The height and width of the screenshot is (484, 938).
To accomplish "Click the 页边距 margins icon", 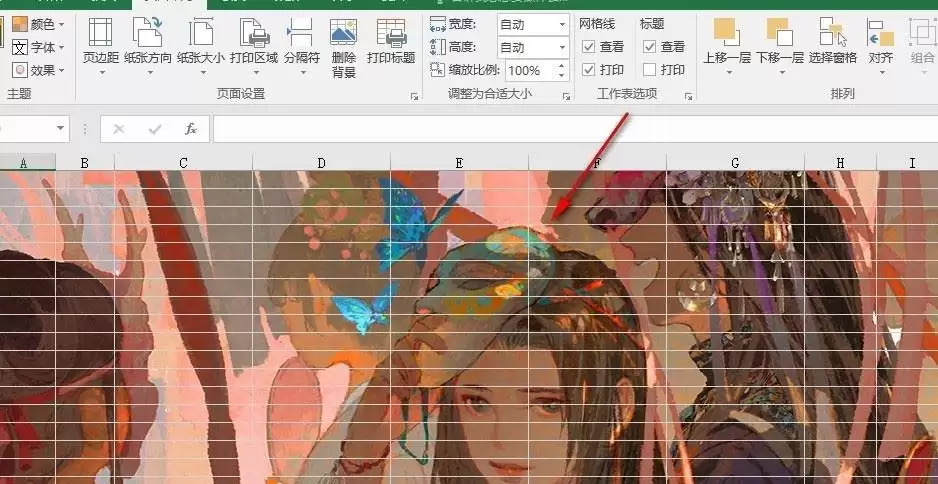I will (x=100, y=33).
